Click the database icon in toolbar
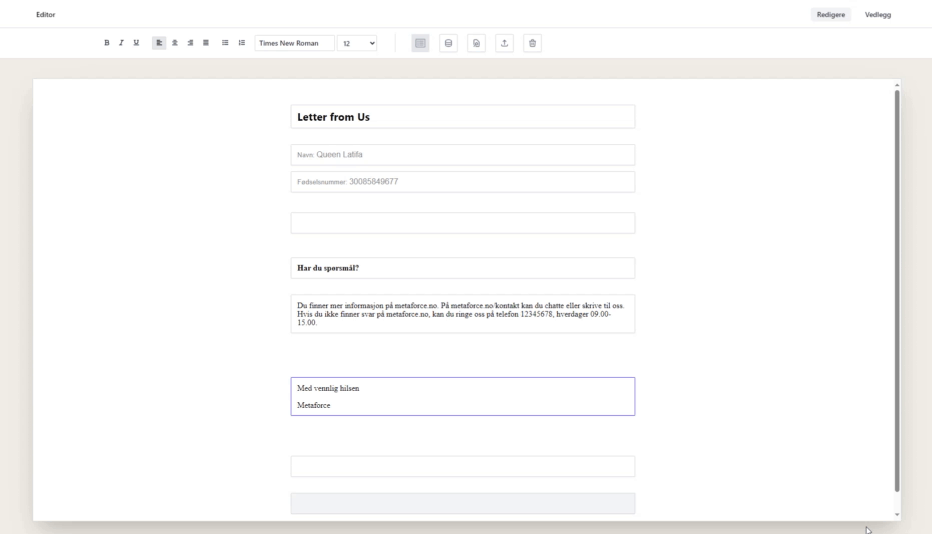 tap(448, 43)
